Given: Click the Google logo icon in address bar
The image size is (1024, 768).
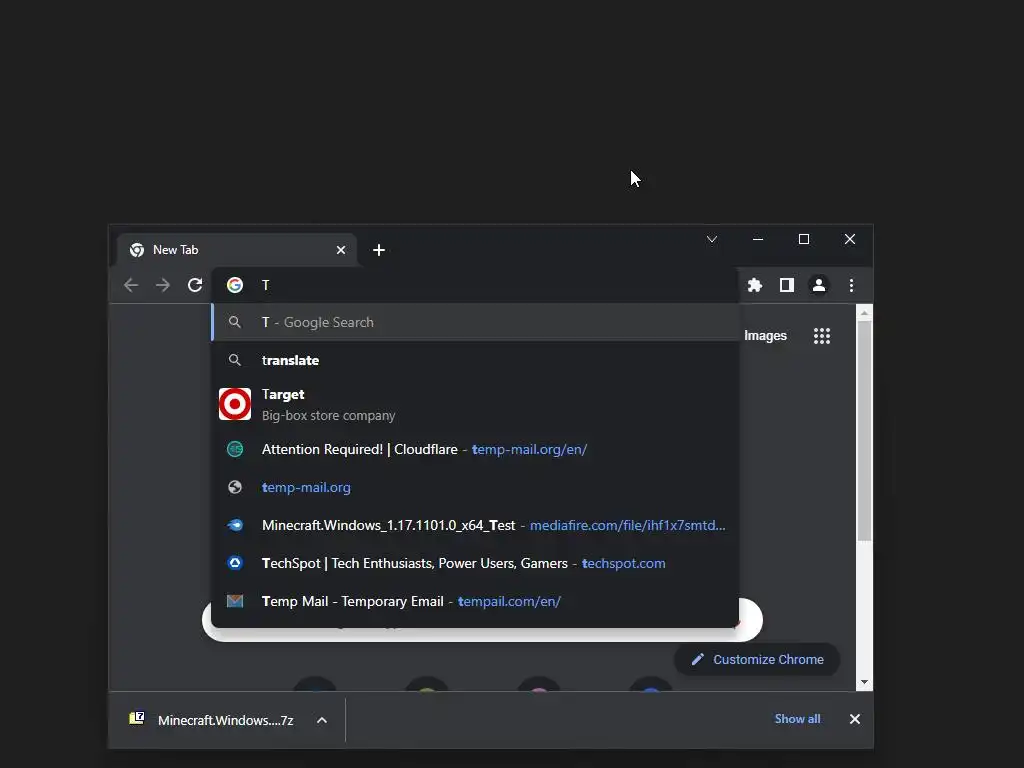Looking at the screenshot, I should coord(235,285).
